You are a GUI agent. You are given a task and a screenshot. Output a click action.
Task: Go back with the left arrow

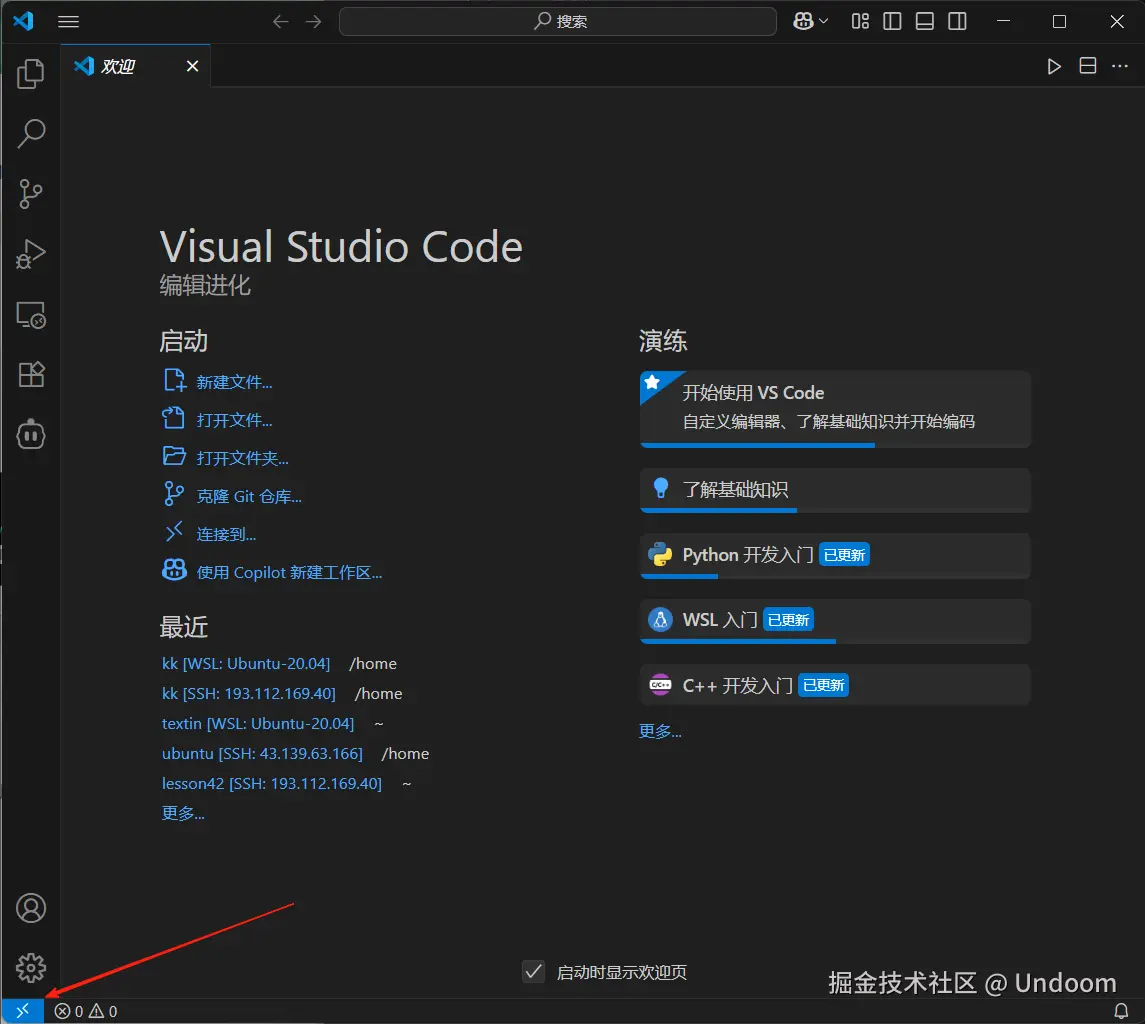click(x=280, y=21)
